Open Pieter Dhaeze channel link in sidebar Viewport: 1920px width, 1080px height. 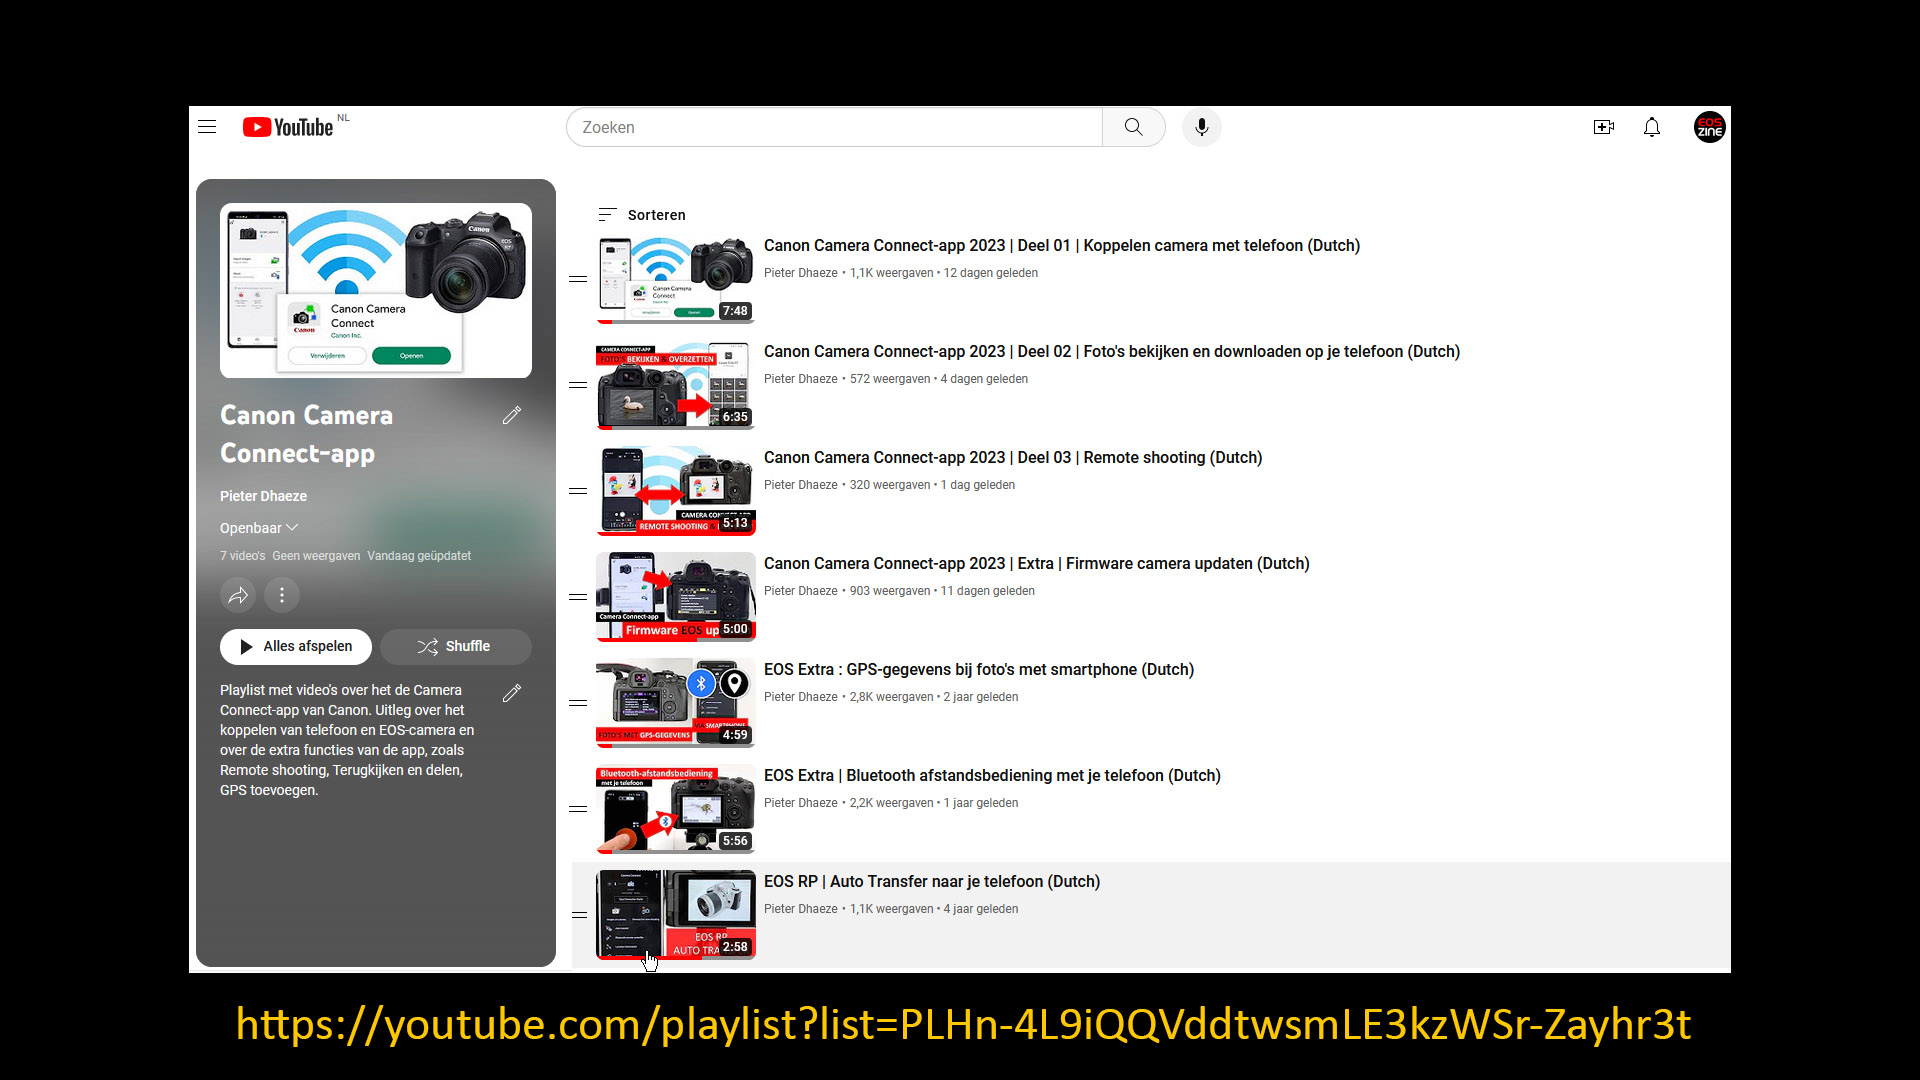[x=263, y=496]
